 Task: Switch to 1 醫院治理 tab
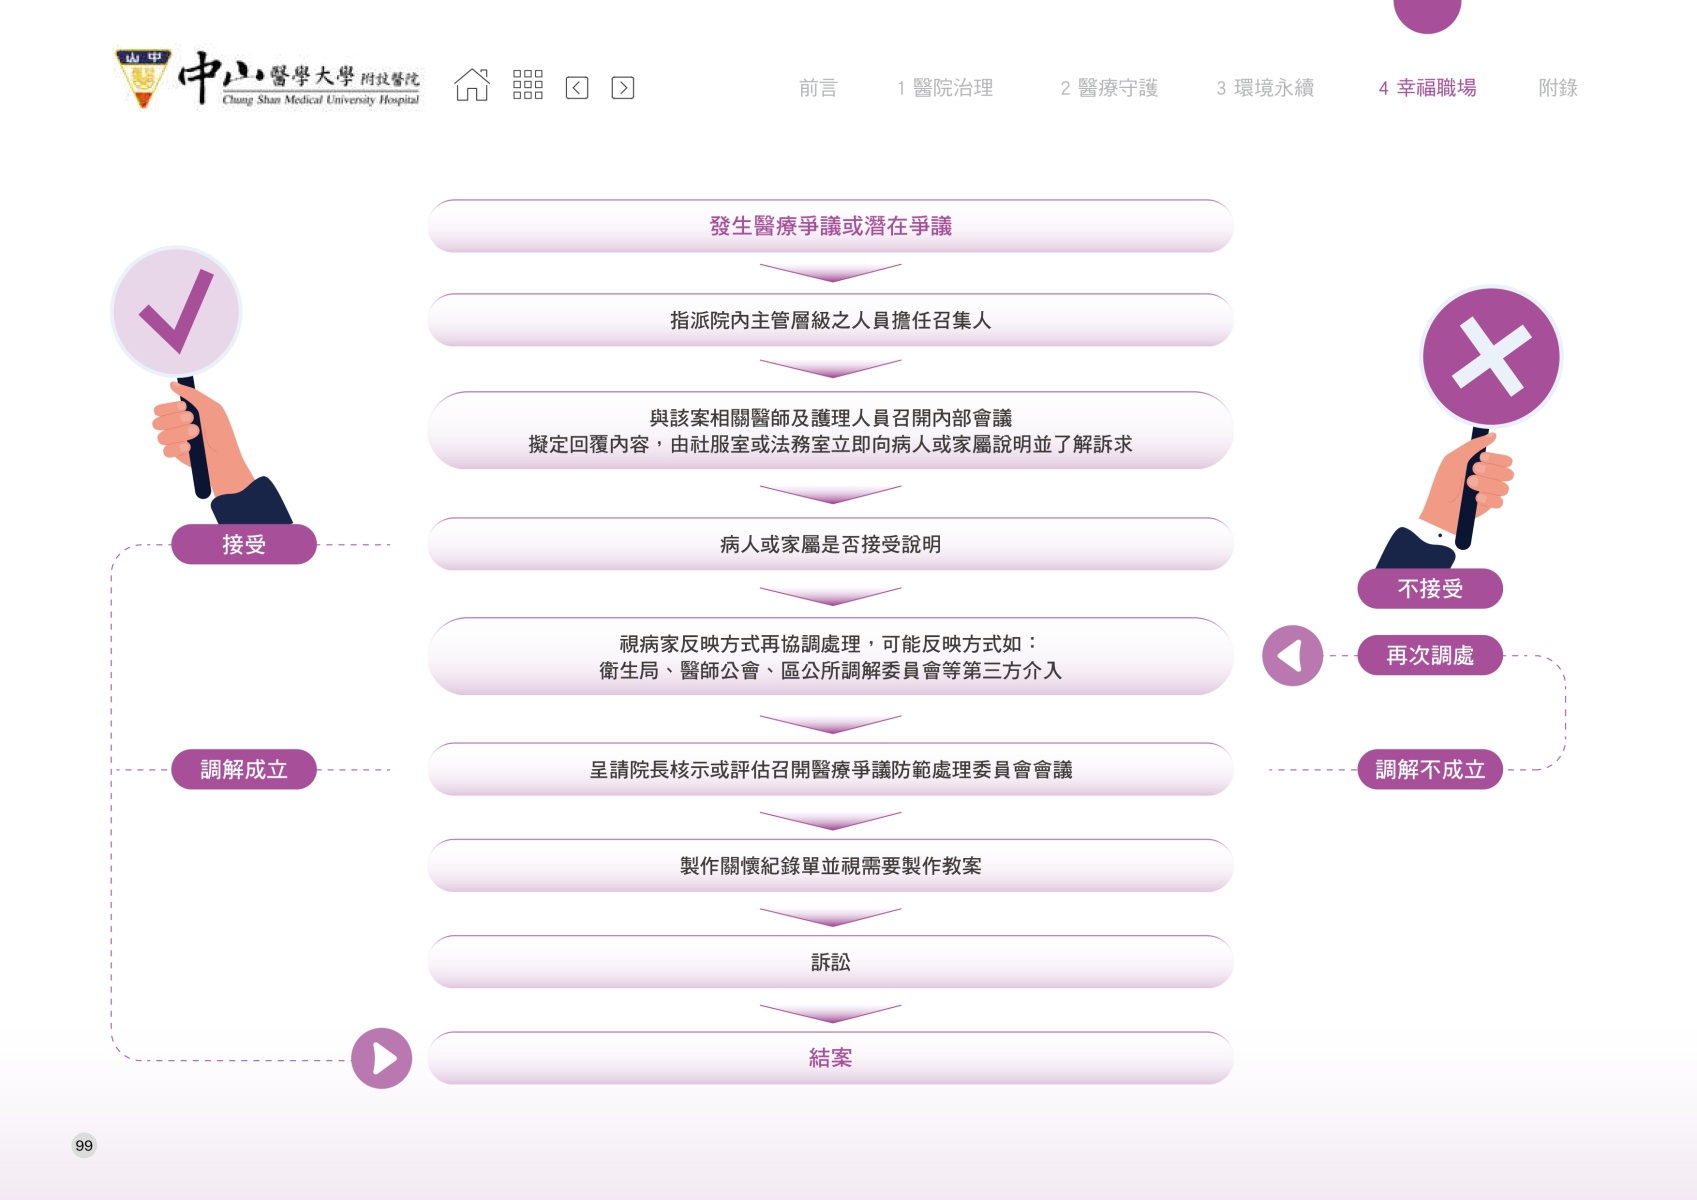point(945,88)
